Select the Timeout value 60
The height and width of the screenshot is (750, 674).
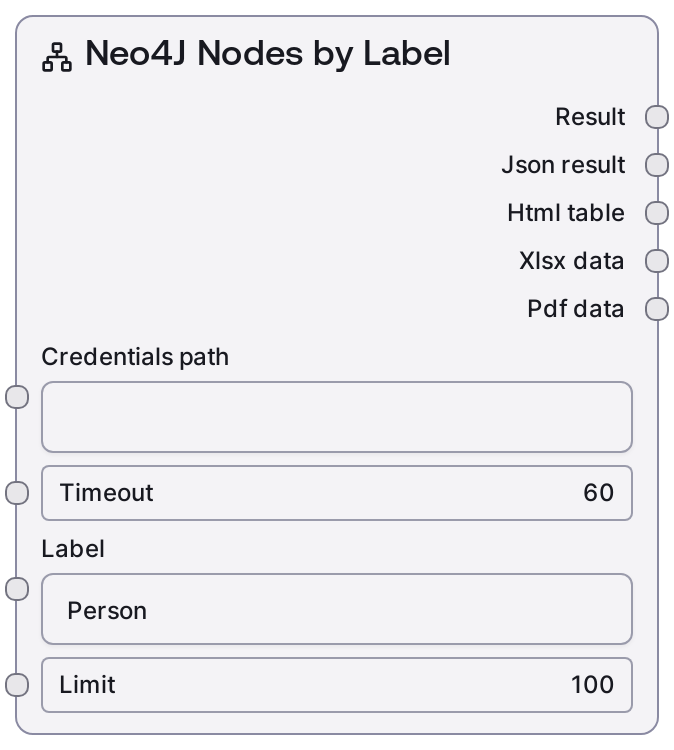pyautogui.click(x=598, y=493)
